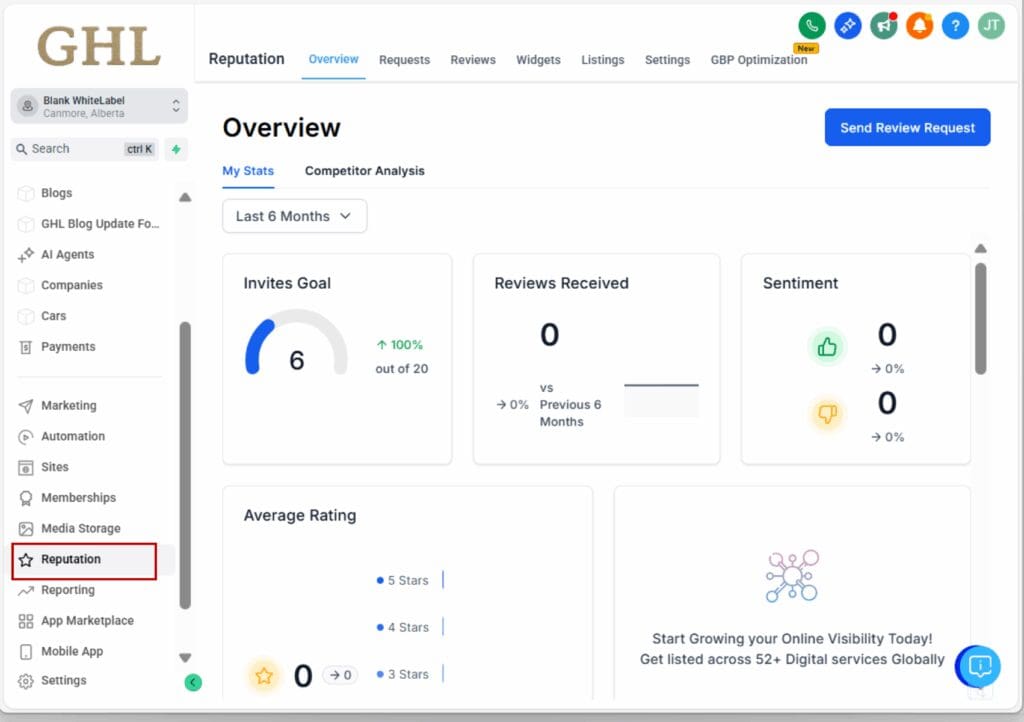Open notifications via the bell icon
The image size is (1024, 722).
coord(918,25)
